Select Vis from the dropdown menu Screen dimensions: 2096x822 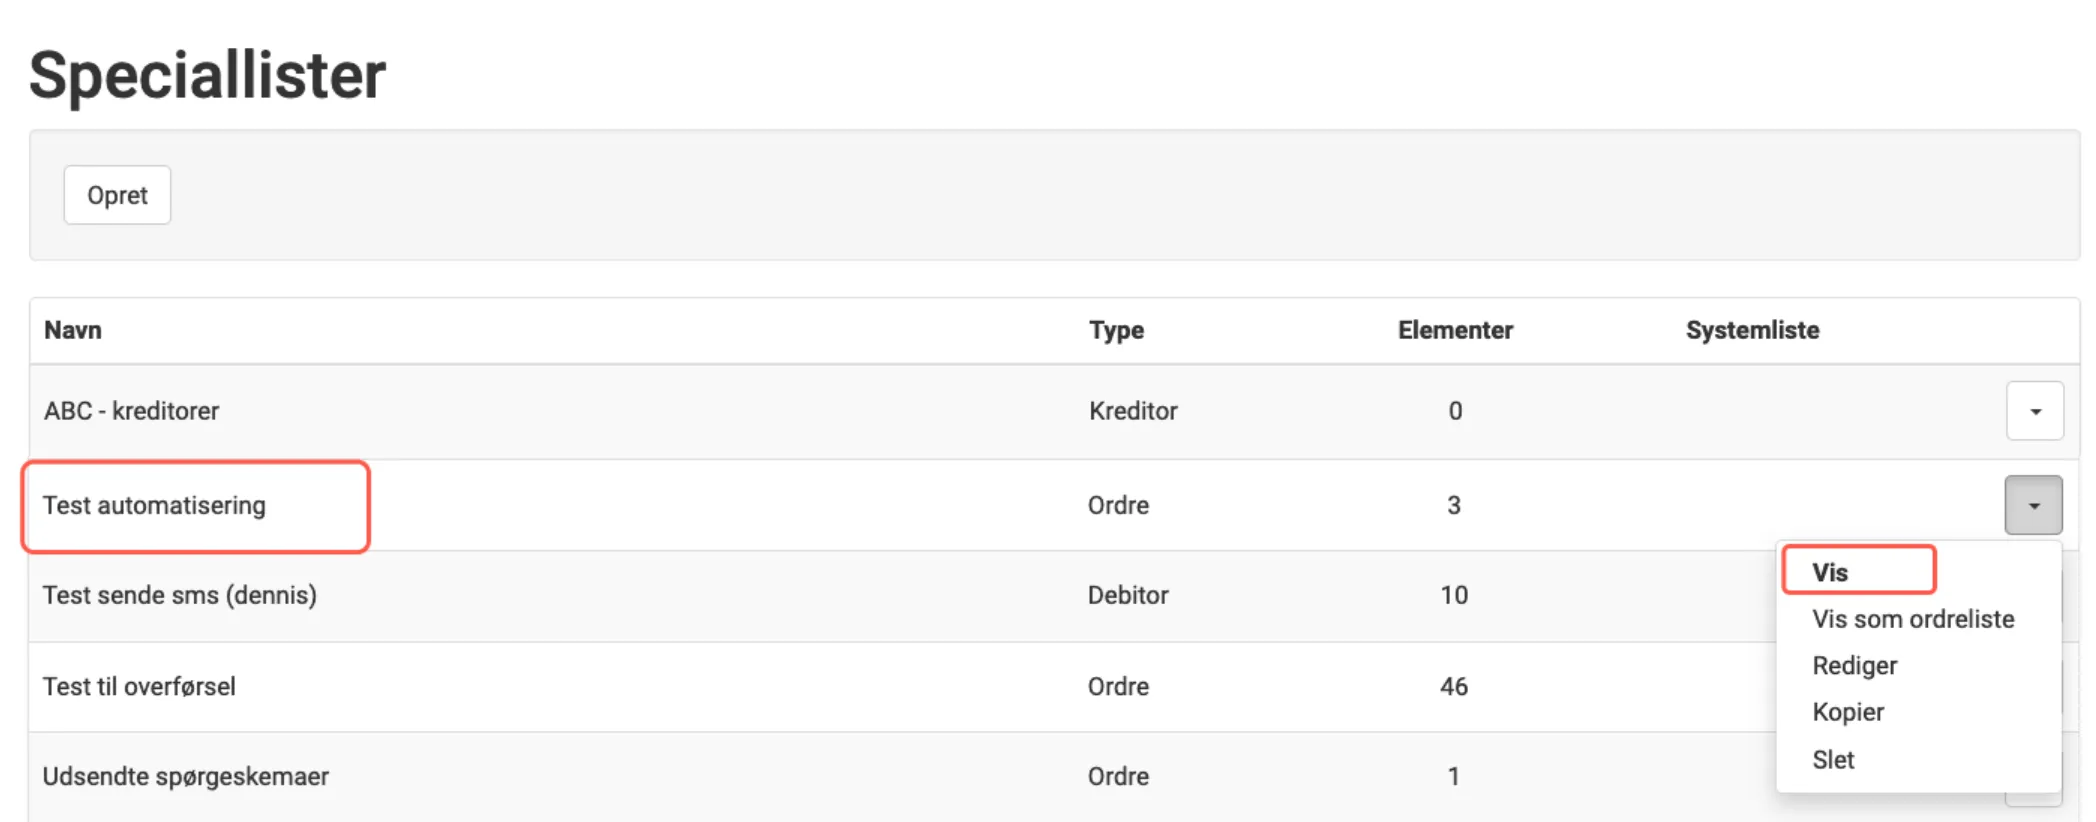(1830, 572)
